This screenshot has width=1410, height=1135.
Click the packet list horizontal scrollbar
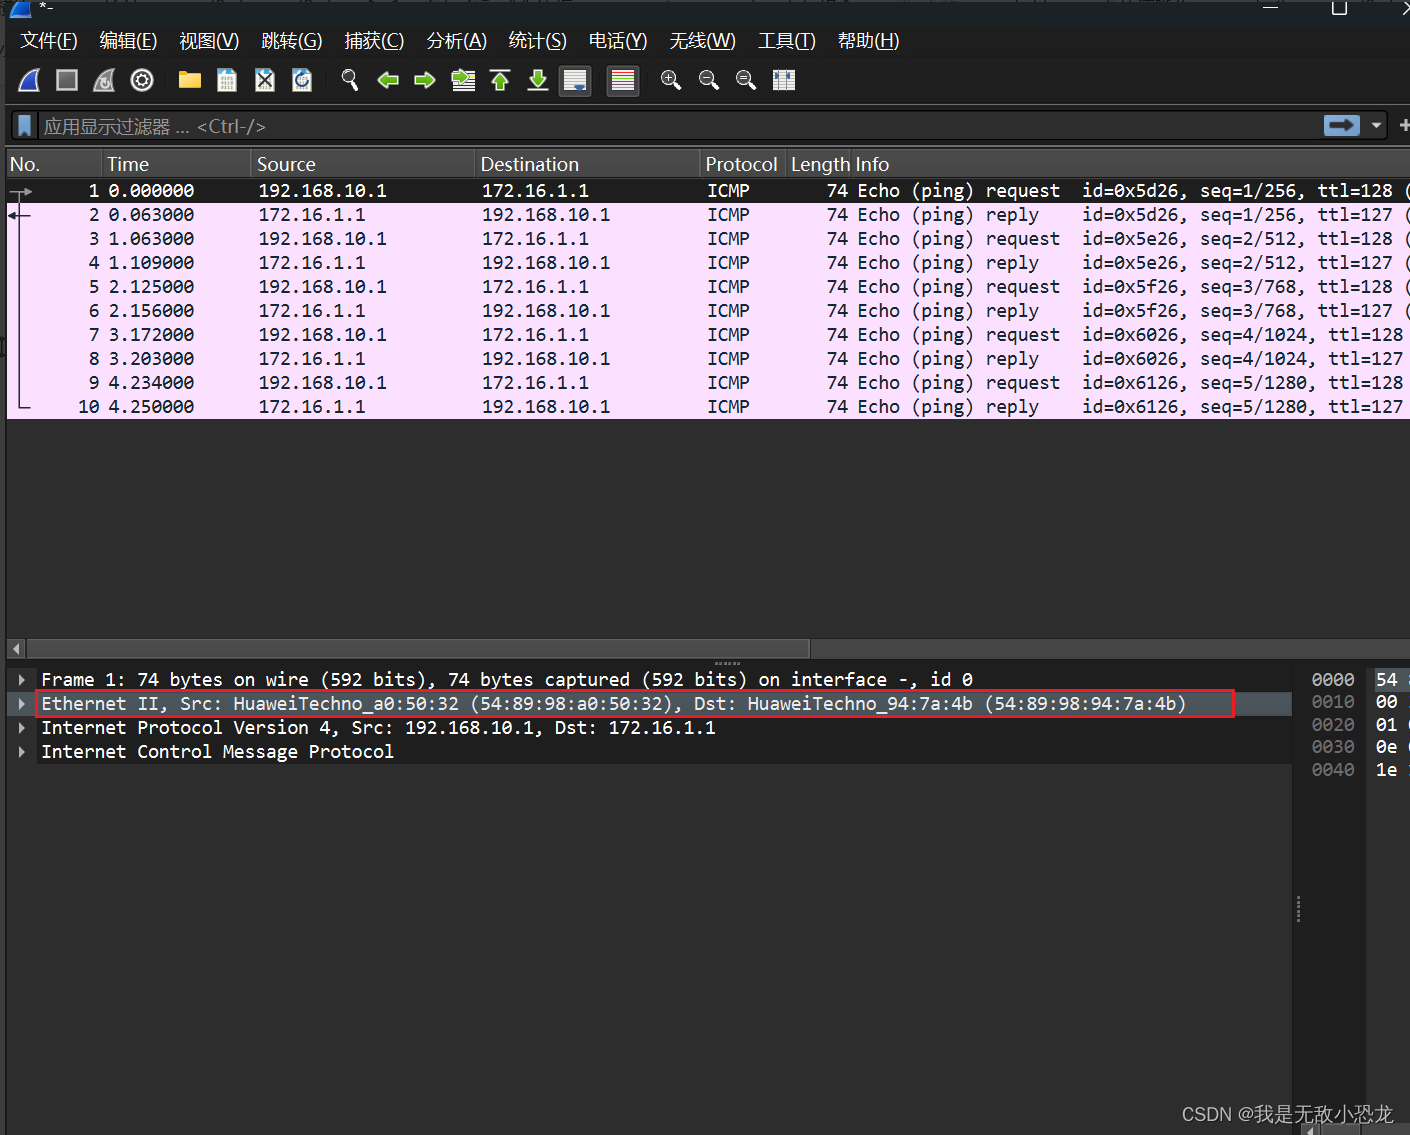pyautogui.click(x=418, y=648)
